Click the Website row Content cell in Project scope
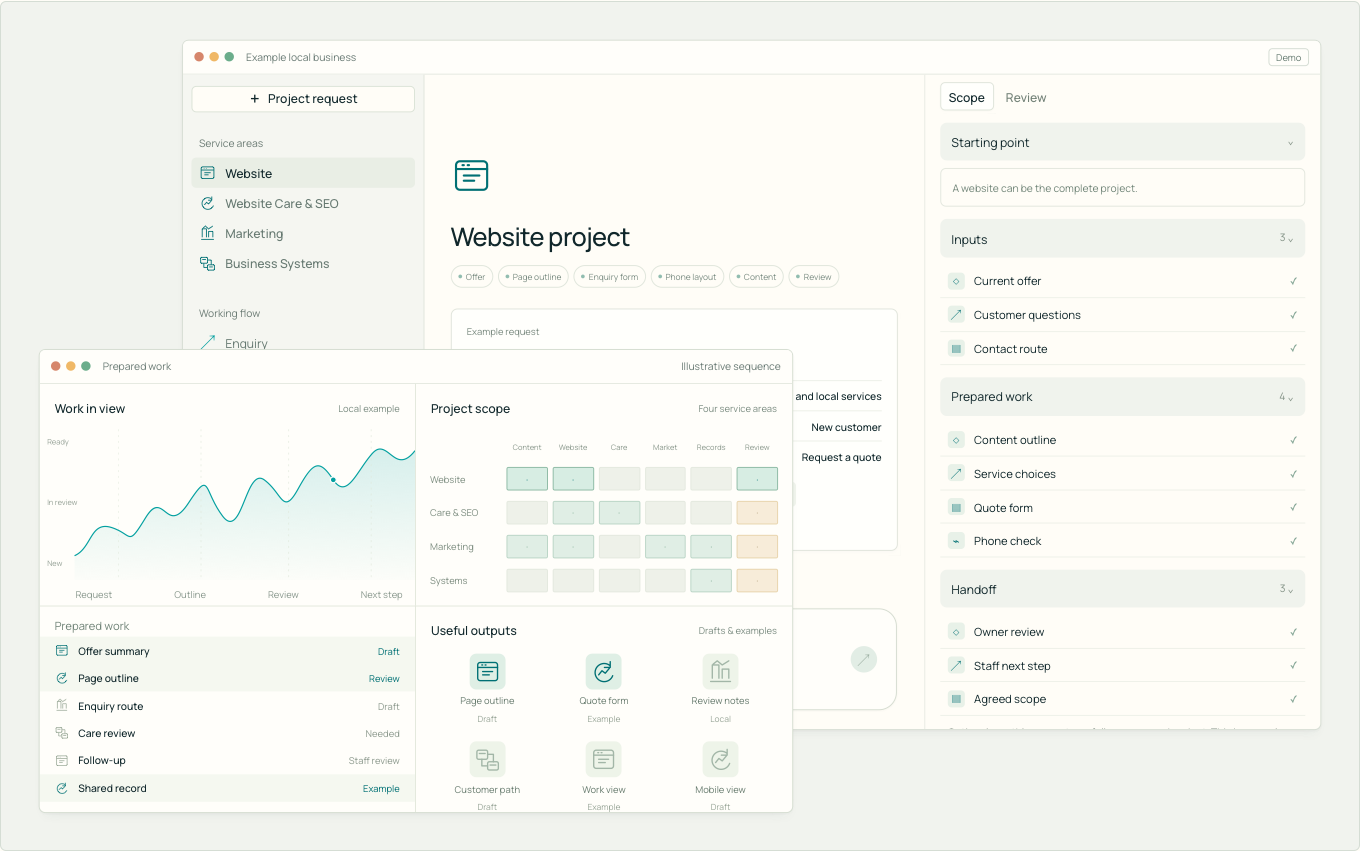This screenshot has width=1360, height=851. [527, 479]
